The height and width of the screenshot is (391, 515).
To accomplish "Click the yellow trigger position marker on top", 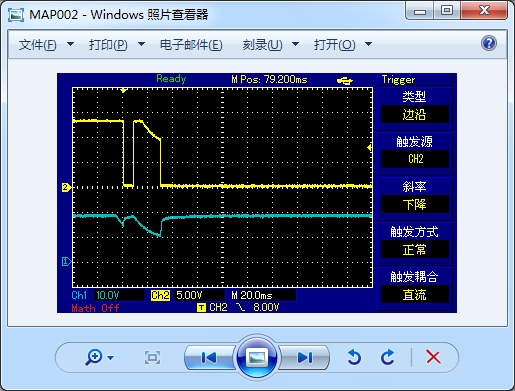I will point(123,90).
